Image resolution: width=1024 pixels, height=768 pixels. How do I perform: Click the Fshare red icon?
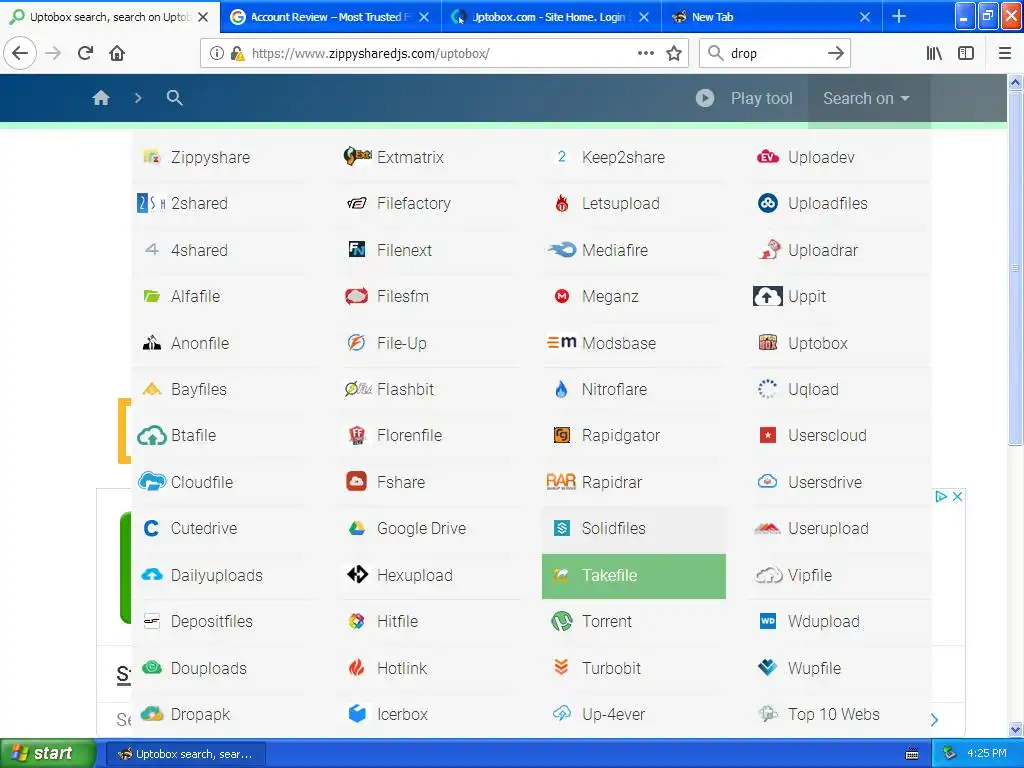tap(357, 482)
